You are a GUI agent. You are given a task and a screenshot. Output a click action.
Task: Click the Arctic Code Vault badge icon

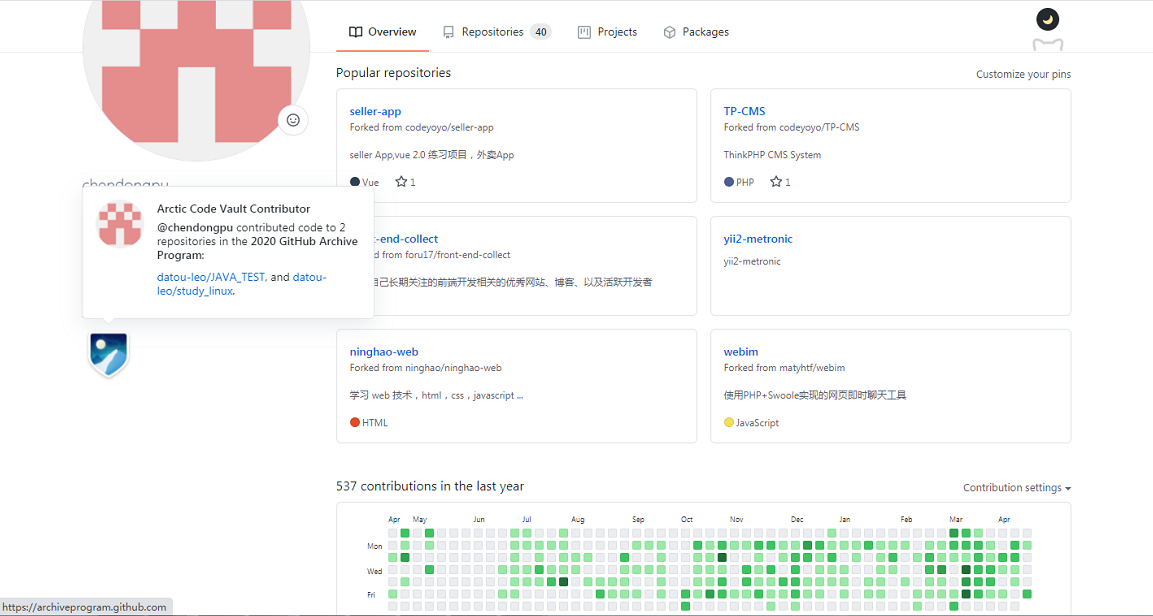tap(108, 355)
